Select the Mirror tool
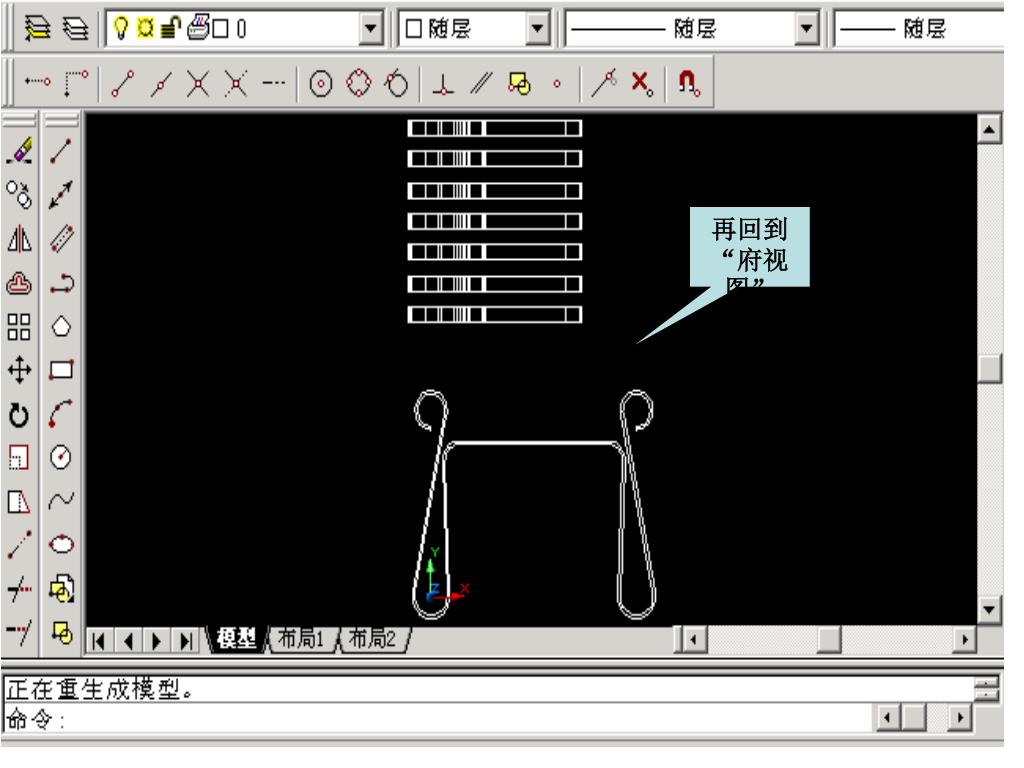Screen dimensions: 1024x768 click(20, 238)
